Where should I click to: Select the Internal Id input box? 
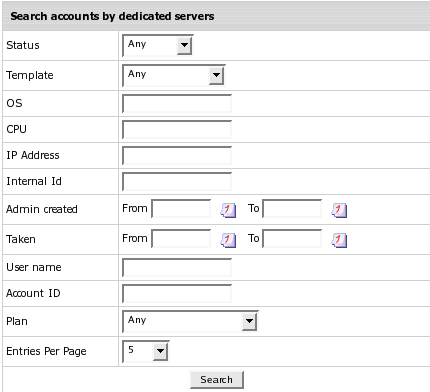[177, 182]
